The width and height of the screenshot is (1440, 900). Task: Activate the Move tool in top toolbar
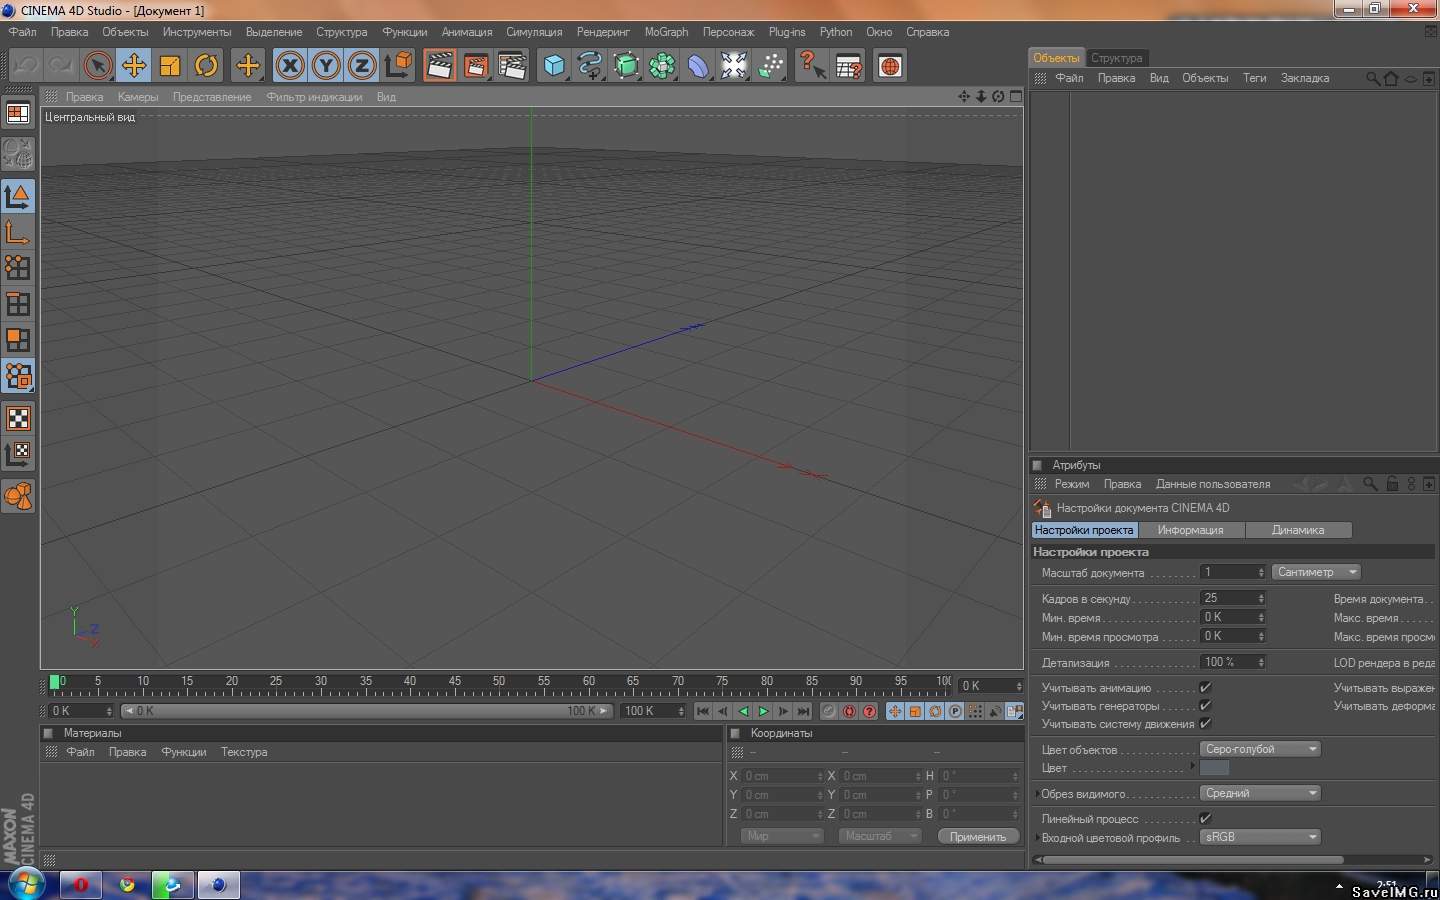click(x=133, y=66)
